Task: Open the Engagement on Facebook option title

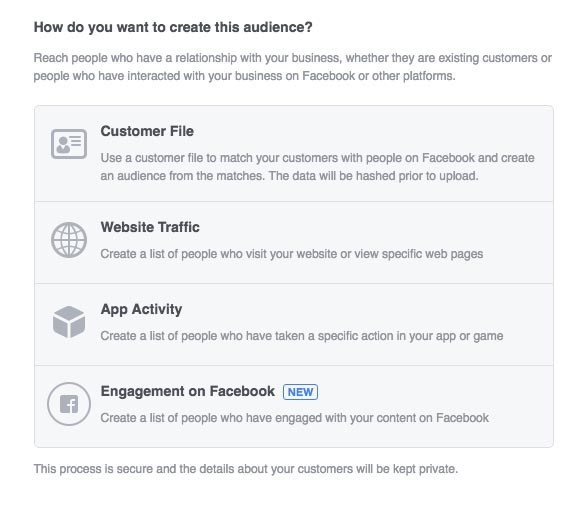Action: tap(188, 391)
